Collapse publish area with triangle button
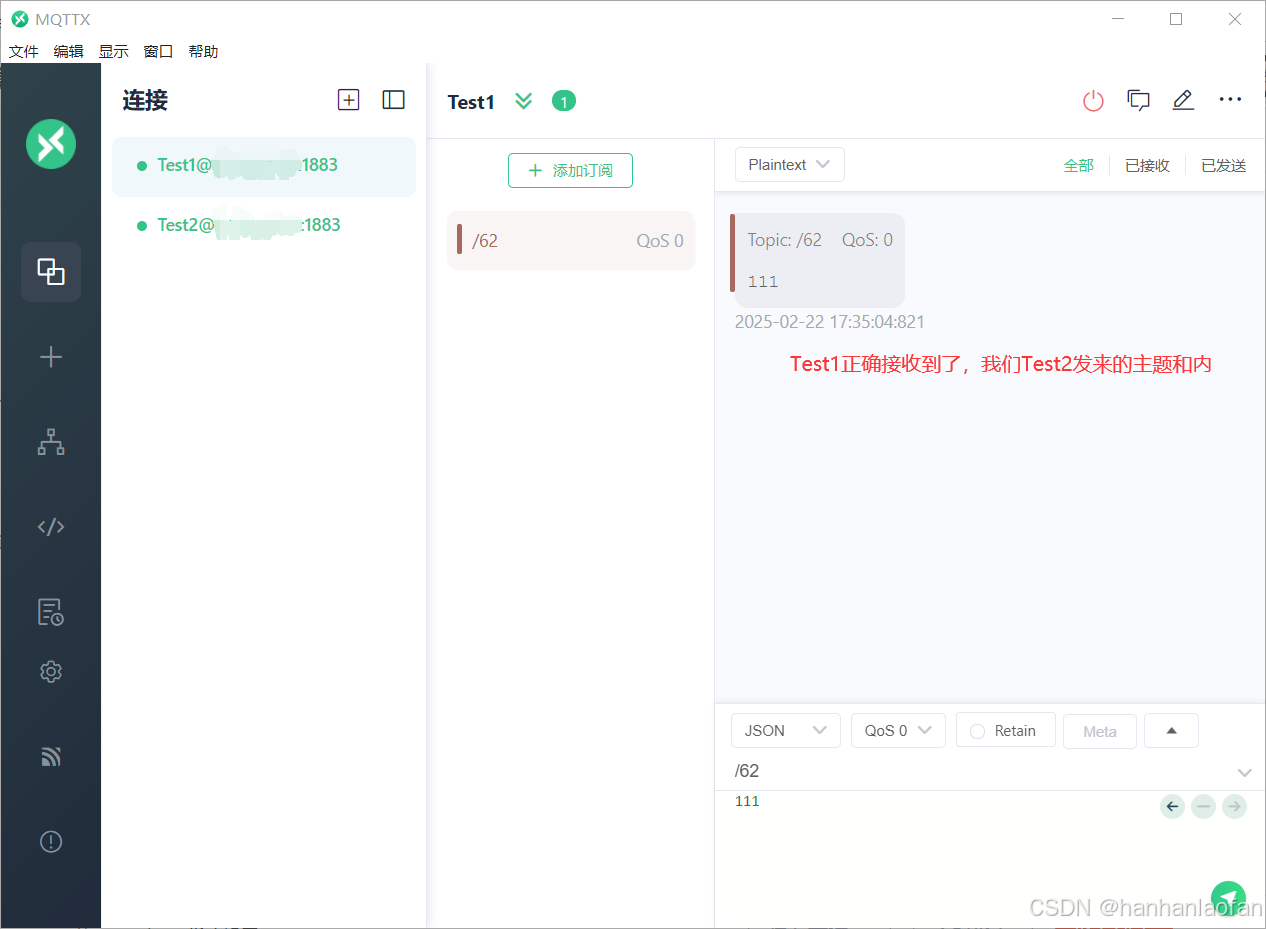The width and height of the screenshot is (1266, 929). click(1171, 731)
